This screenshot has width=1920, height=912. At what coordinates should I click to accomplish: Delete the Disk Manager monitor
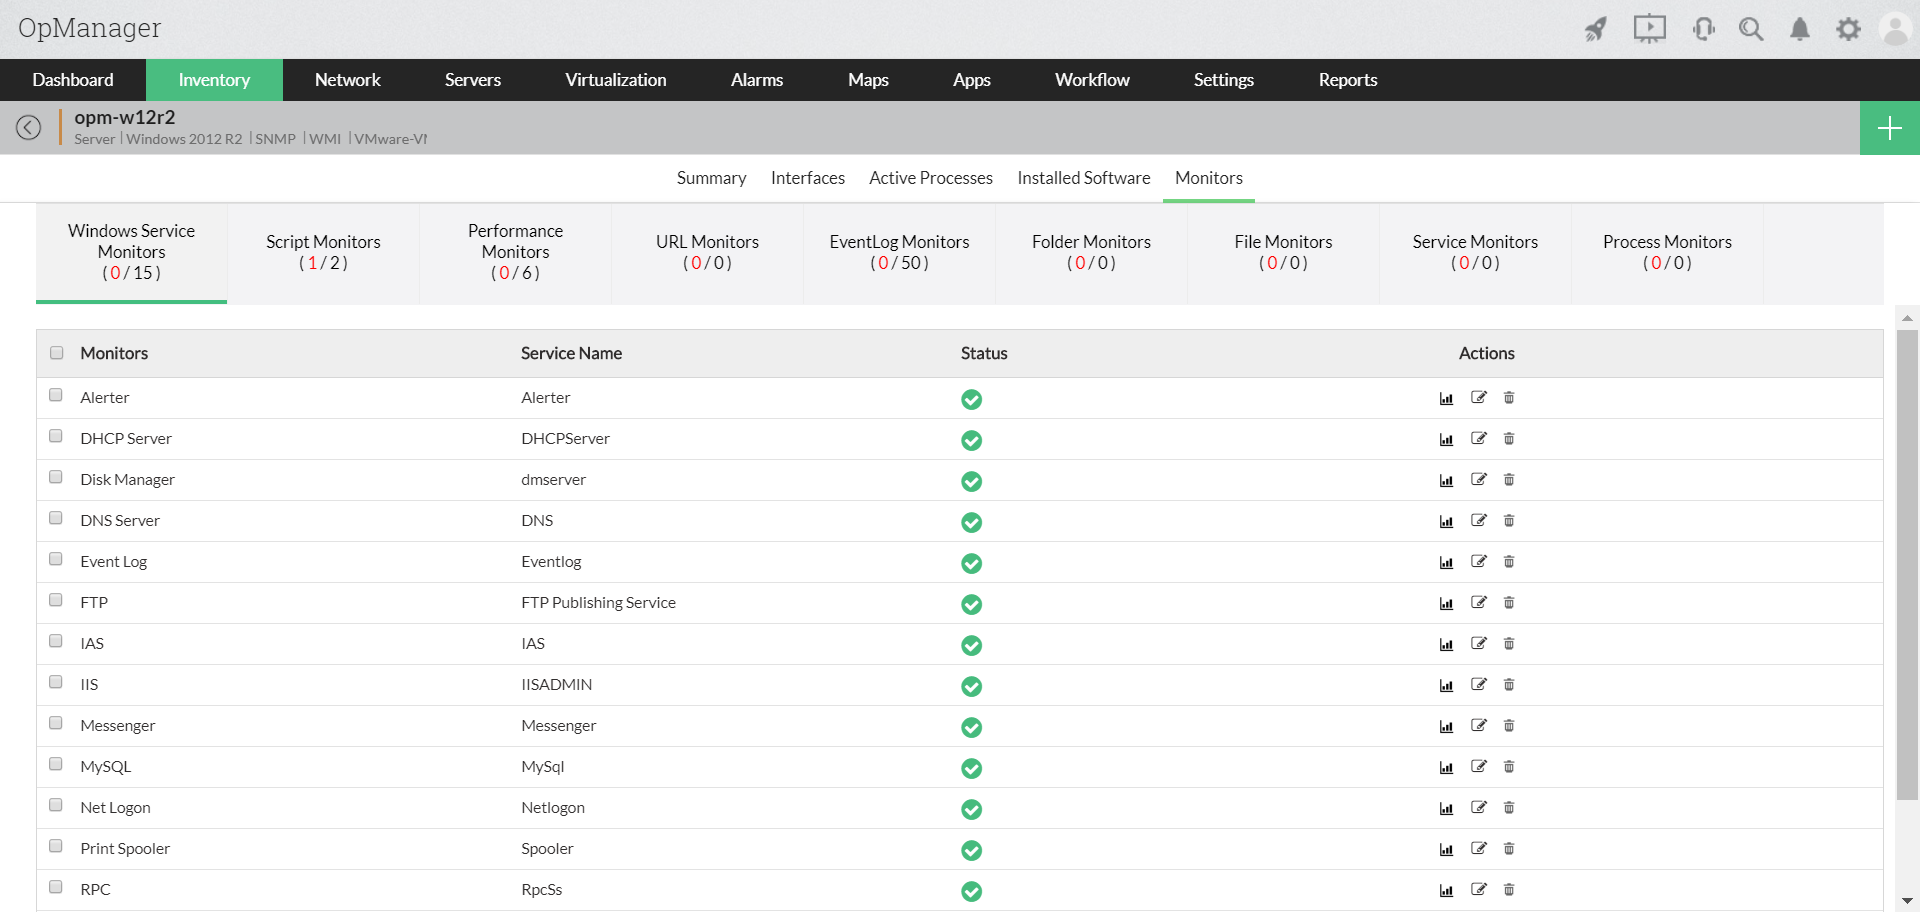click(x=1509, y=480)
